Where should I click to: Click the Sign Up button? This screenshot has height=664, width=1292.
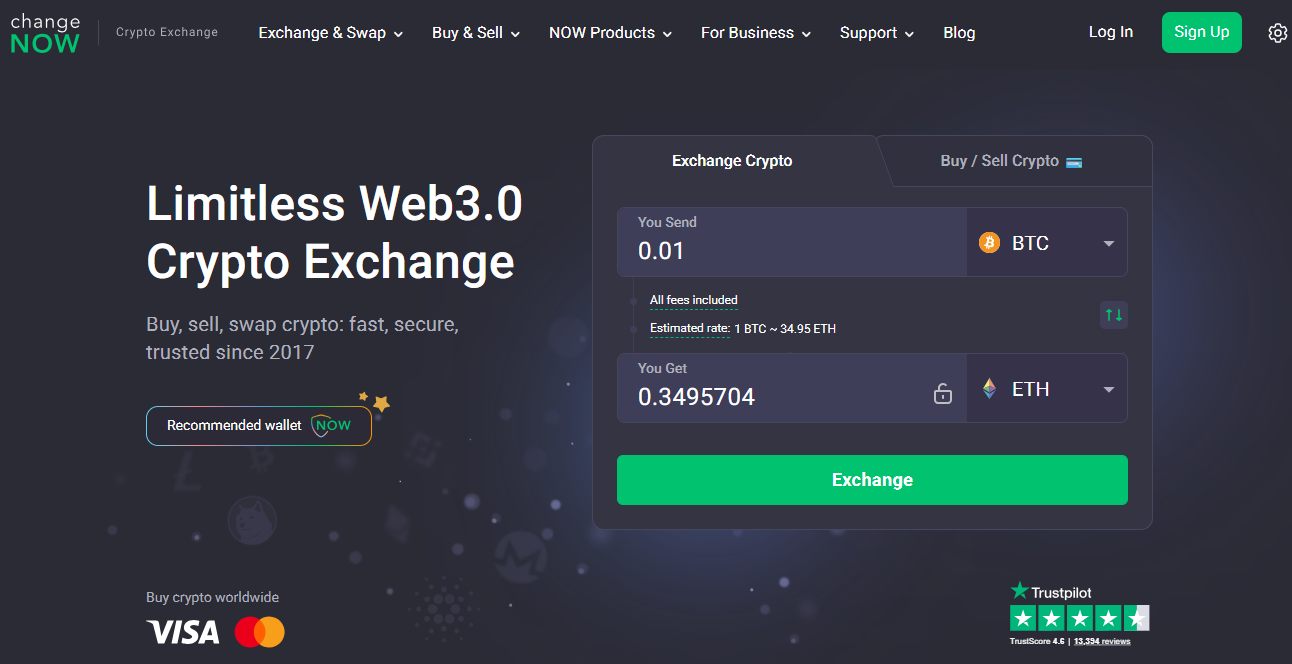(x=1202, y=32)
